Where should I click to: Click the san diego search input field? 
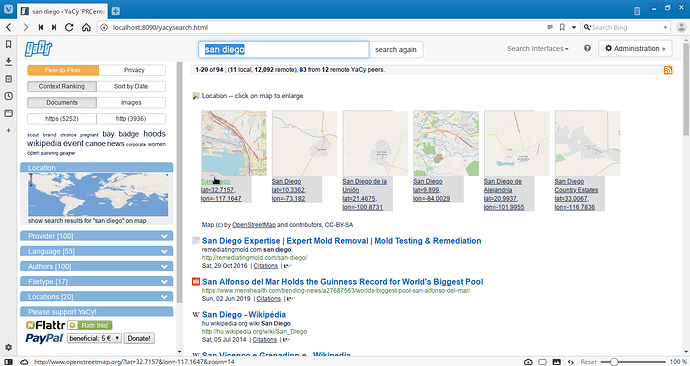click(x=284, y=50)
